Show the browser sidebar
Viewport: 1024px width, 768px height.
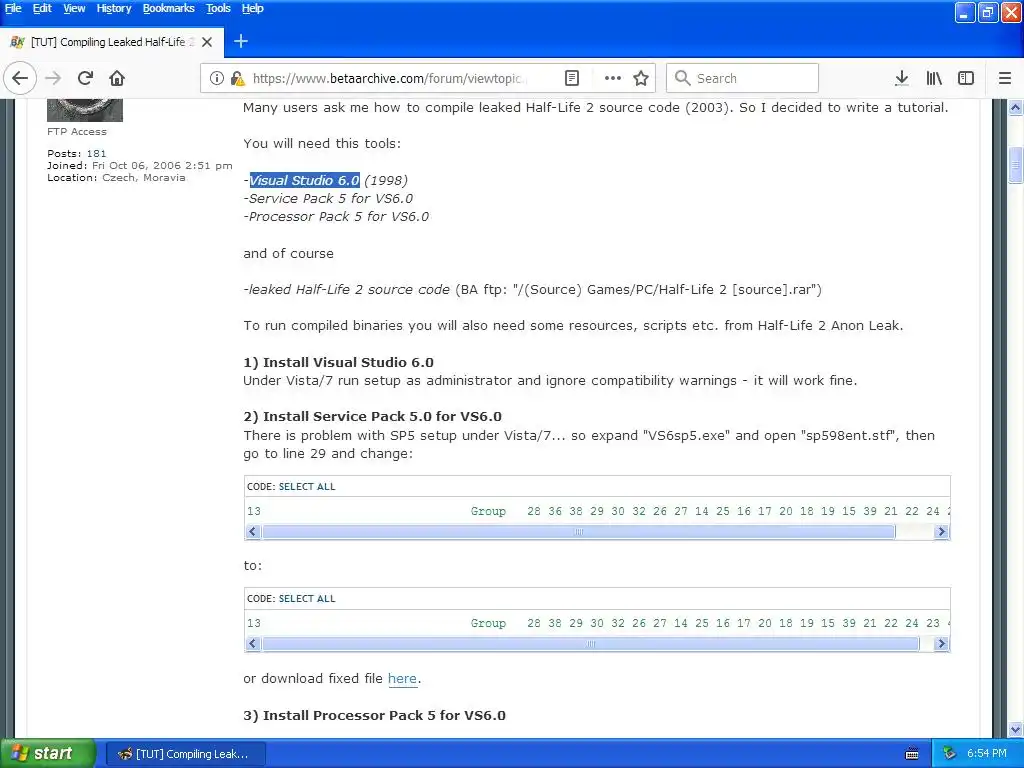coord(966,78)
